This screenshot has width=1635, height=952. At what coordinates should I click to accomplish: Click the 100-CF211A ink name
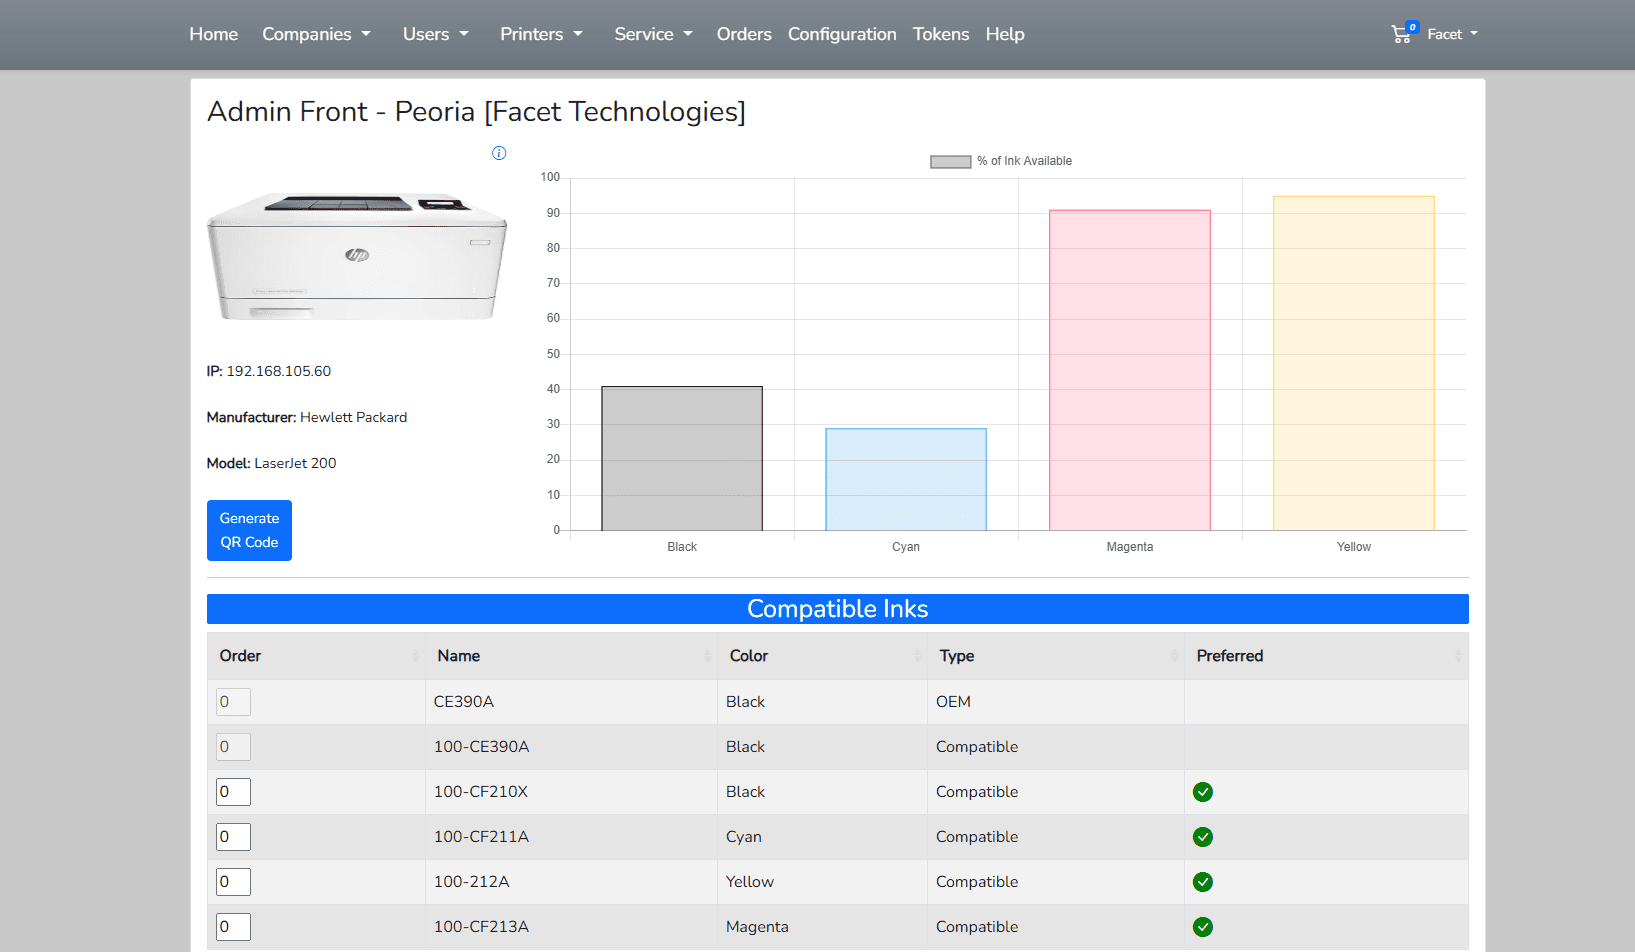click(482, 837)
